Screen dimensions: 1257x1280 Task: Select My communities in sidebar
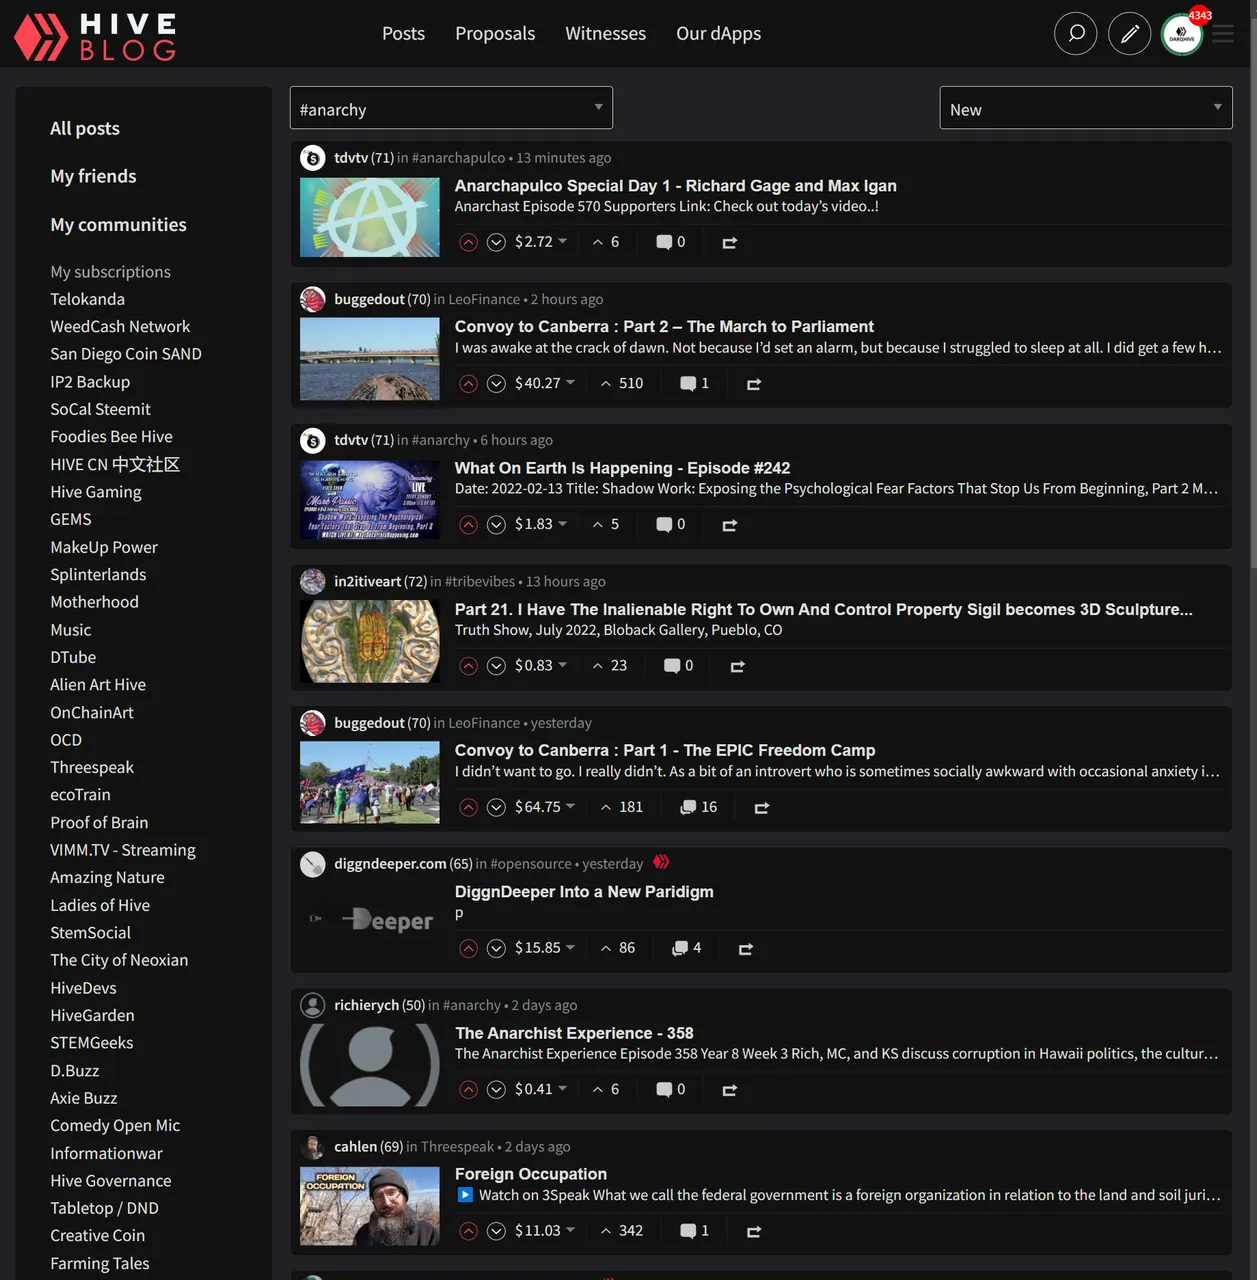[118, 225]
